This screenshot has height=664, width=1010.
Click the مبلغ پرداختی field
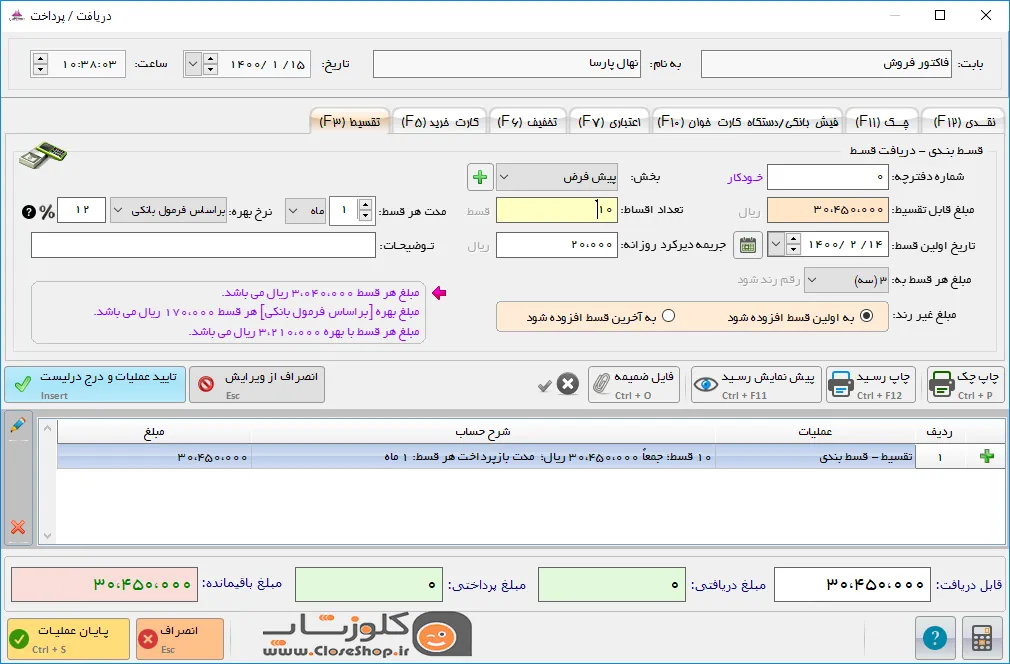pos(368,584)
